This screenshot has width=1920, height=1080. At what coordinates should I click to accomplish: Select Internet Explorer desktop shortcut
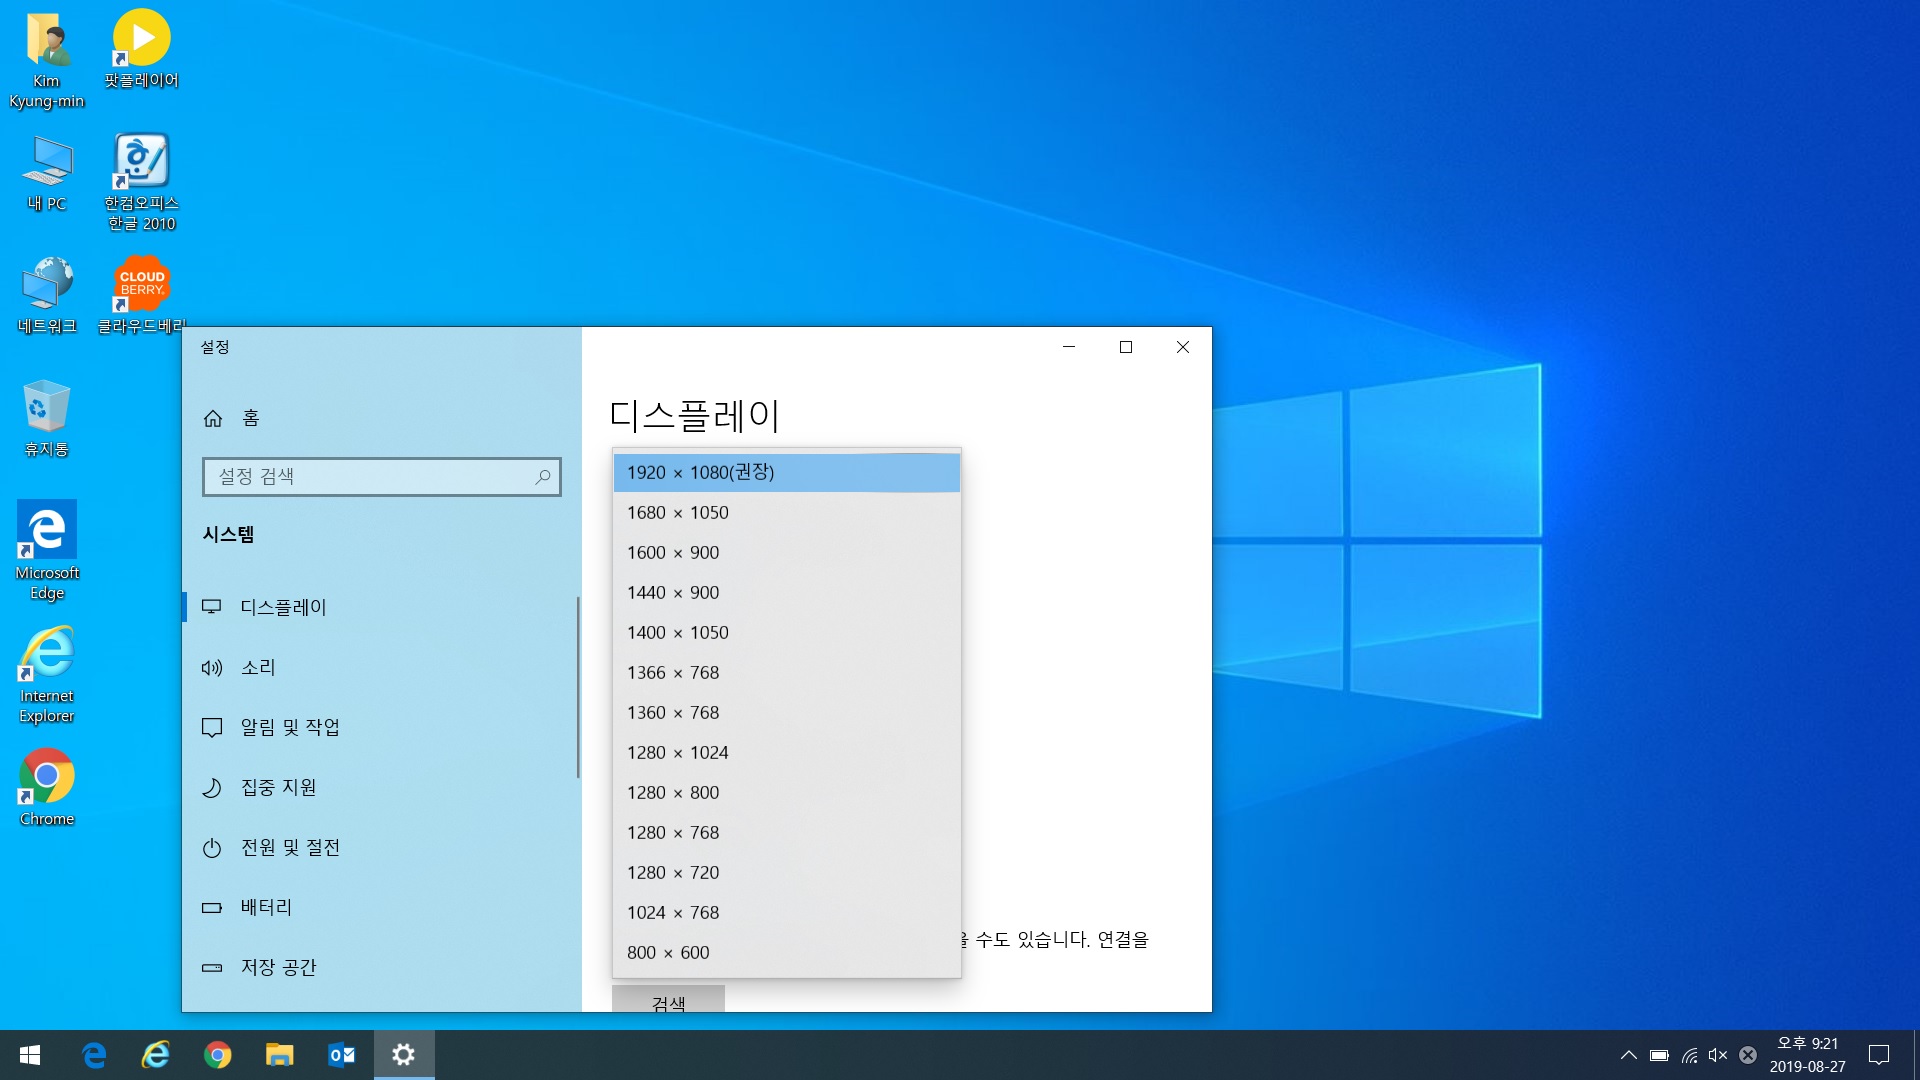[46, 675]
